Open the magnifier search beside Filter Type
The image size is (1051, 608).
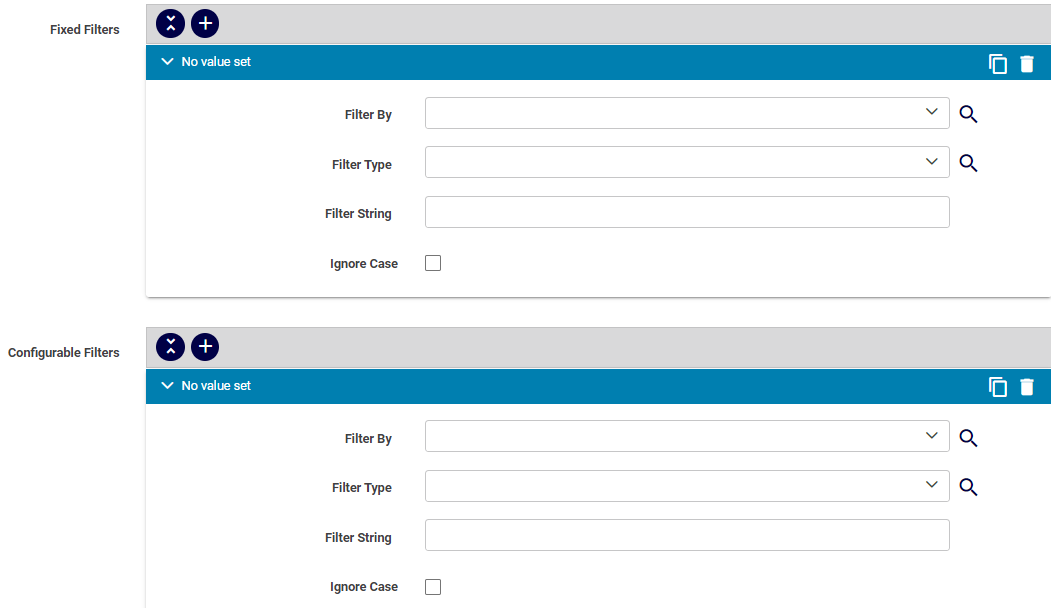pyautogui.click(x=967, y=162)
